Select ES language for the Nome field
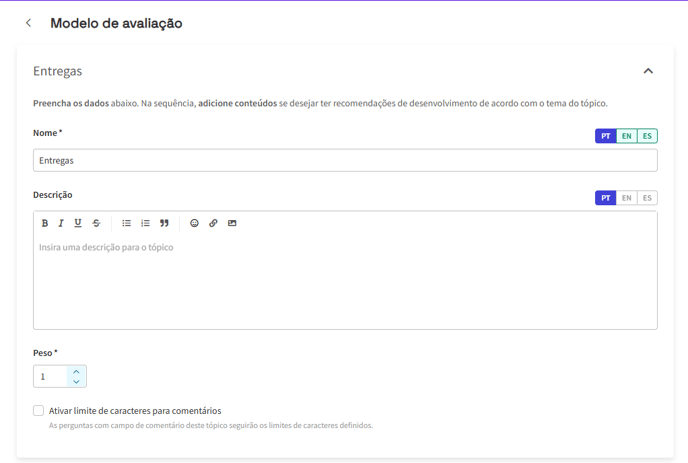The height and width of the screenshot is (463, 688). [647, 136]
